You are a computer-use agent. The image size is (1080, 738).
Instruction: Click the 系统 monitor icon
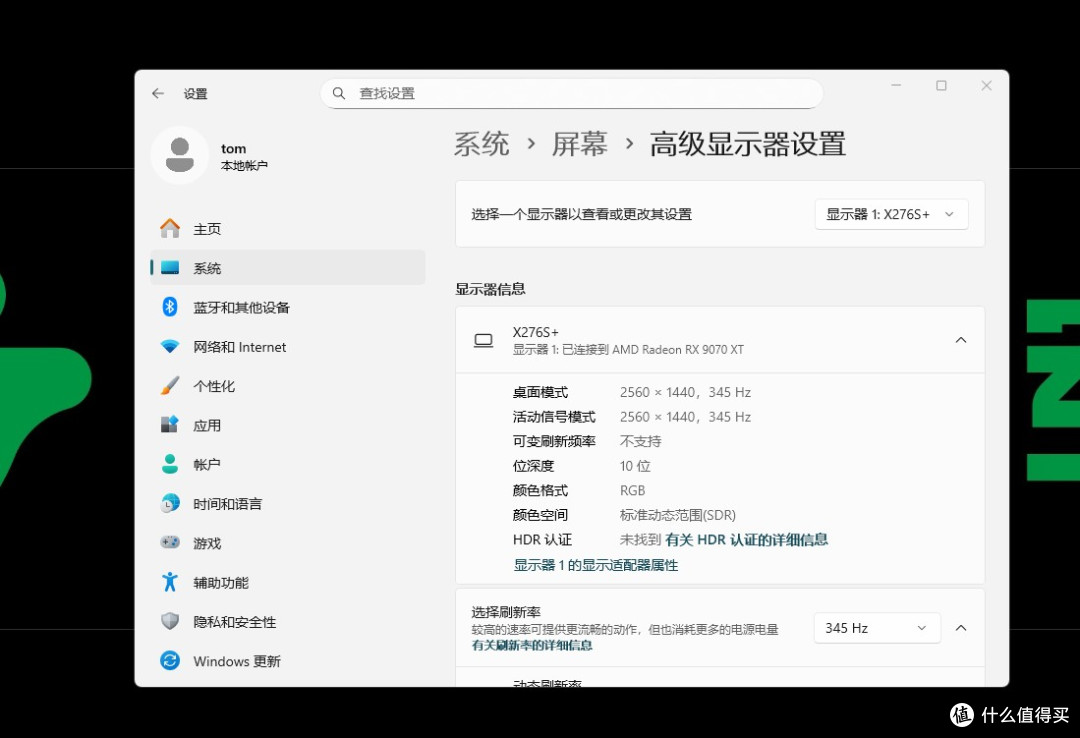[x=170, y=267]
